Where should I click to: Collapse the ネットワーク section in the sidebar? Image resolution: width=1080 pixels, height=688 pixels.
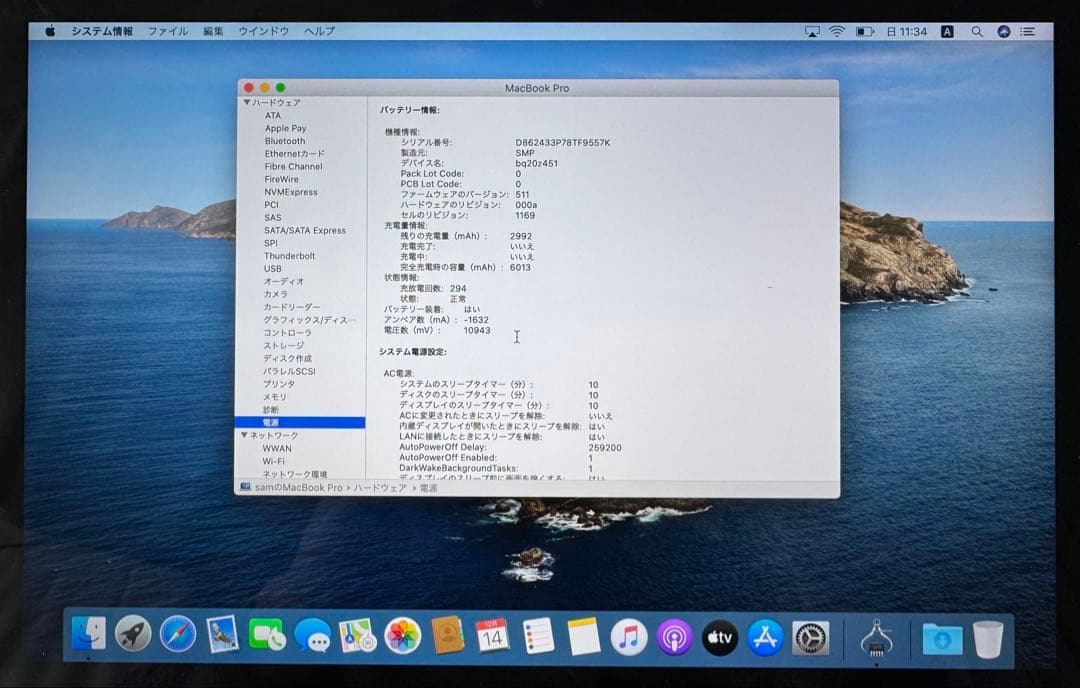pyautogui.click(x=245, y=435)
